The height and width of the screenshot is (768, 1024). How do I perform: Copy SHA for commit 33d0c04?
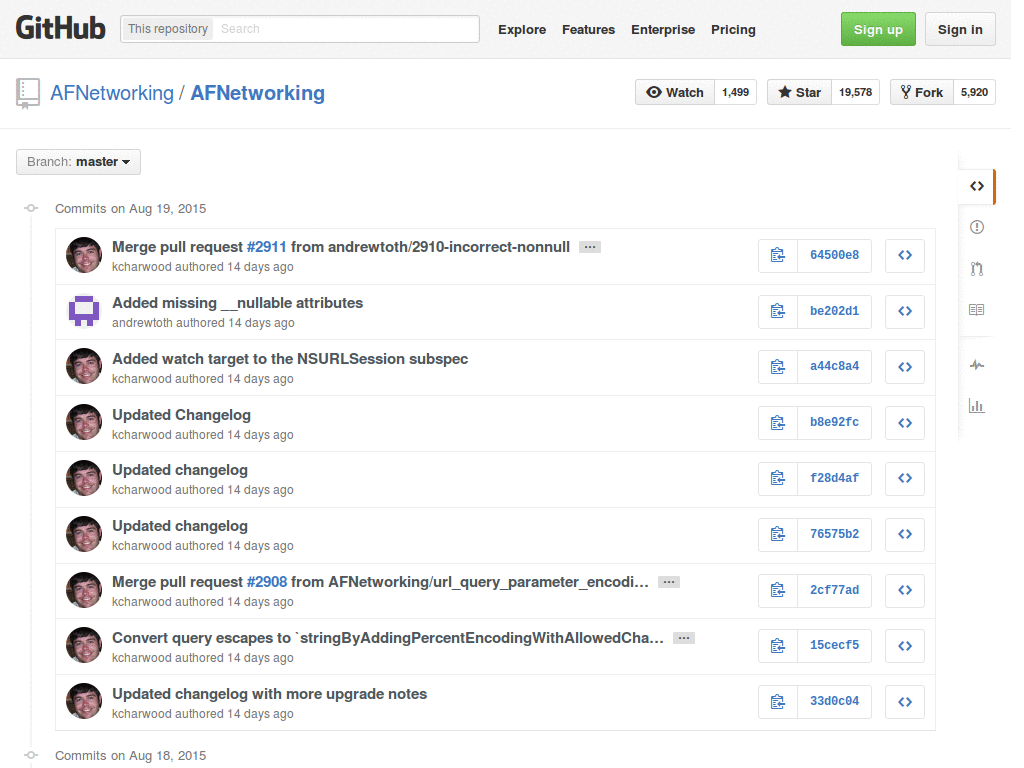click(x=778, y=702)
